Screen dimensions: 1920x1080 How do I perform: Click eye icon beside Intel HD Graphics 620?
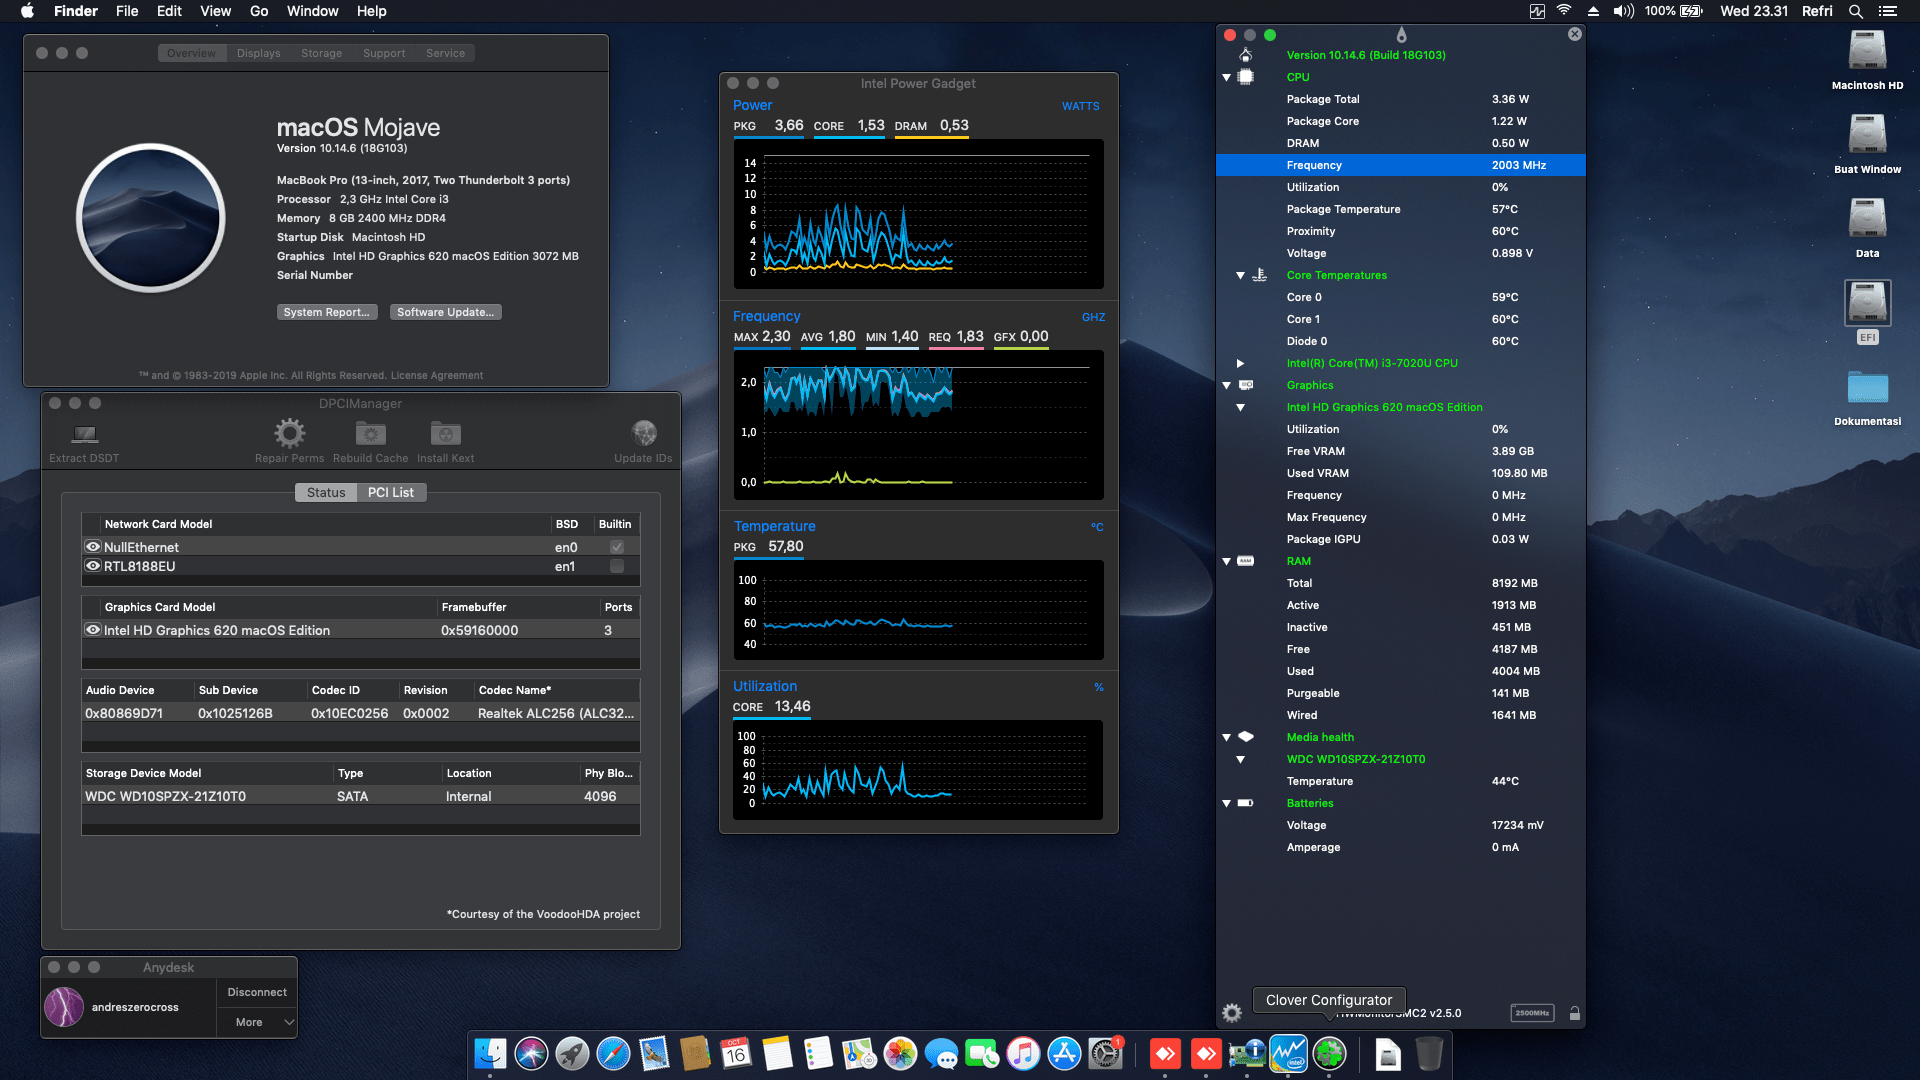pyautogui.click(x=93, y=630)
